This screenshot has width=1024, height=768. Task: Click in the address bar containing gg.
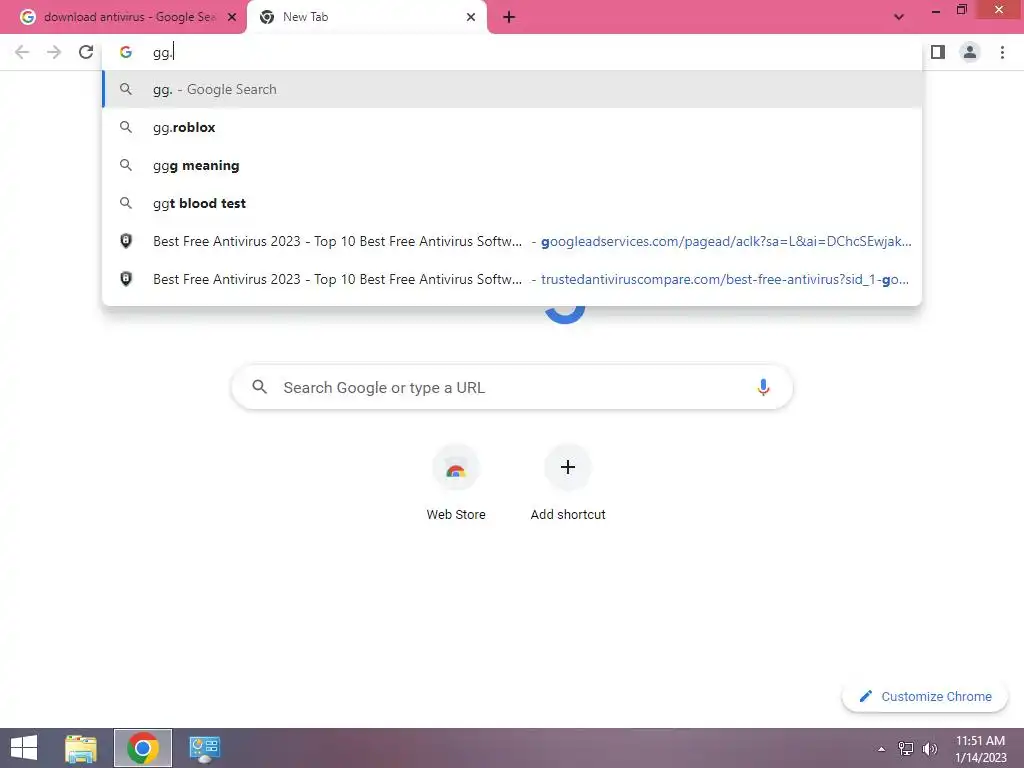pos(512,52)
